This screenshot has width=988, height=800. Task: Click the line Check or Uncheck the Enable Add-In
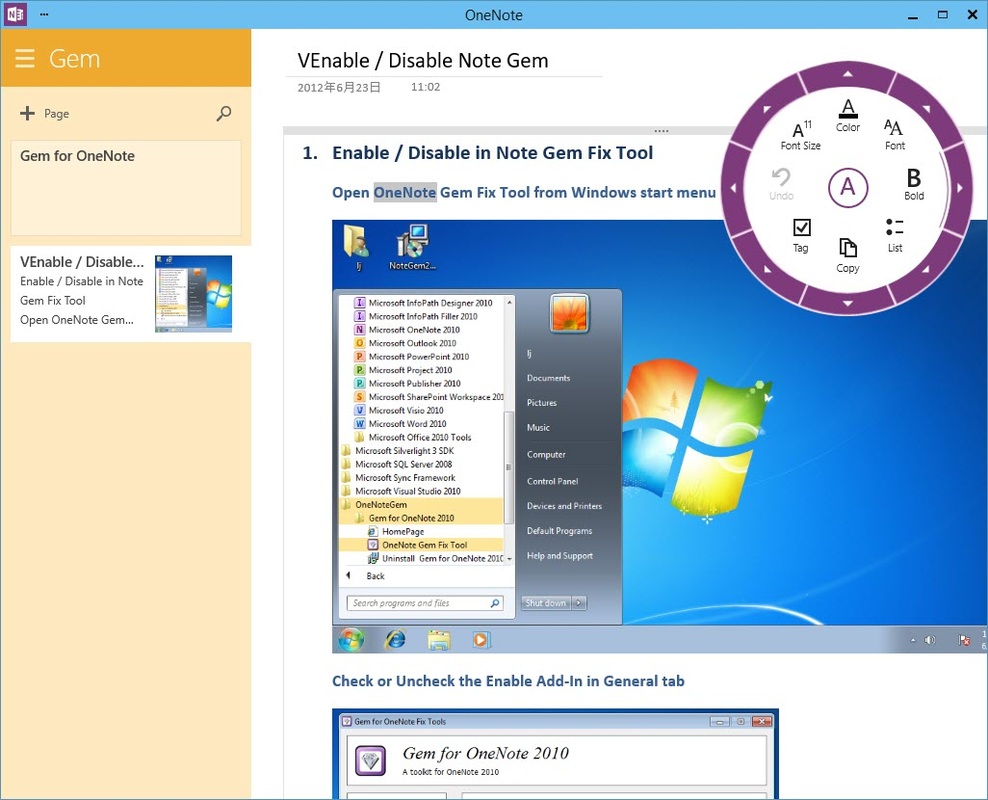click(508, 681)
